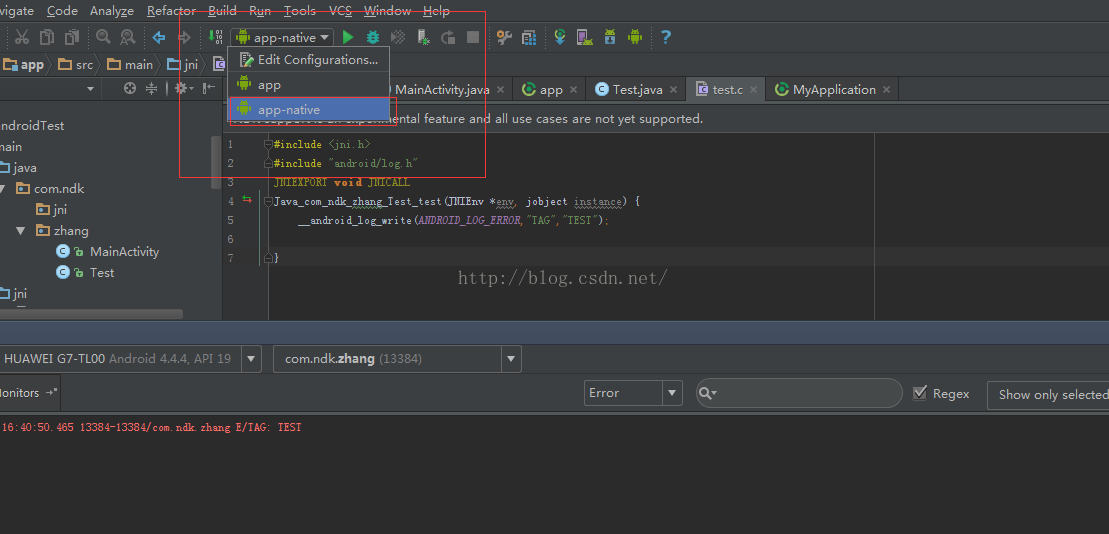Click the Cut scissors icon
The image size is (1109, 534).
(21, 37)
